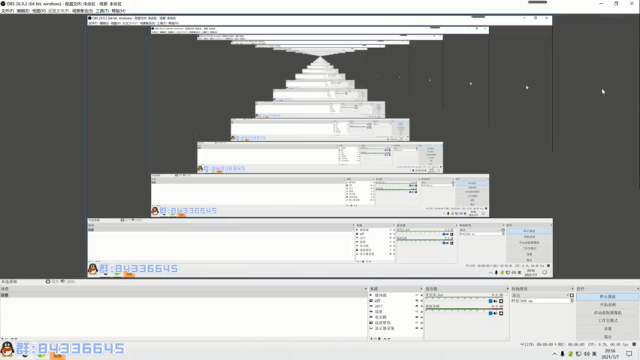Open transition properties icon beside 淡出
This screenshot has height=360, width=640.
pos(572,295)
